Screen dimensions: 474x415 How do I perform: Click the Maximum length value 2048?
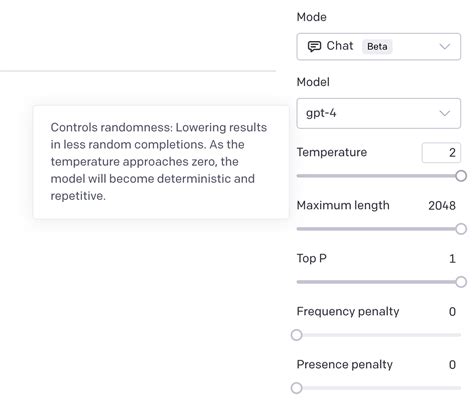(x=442, y=206)
